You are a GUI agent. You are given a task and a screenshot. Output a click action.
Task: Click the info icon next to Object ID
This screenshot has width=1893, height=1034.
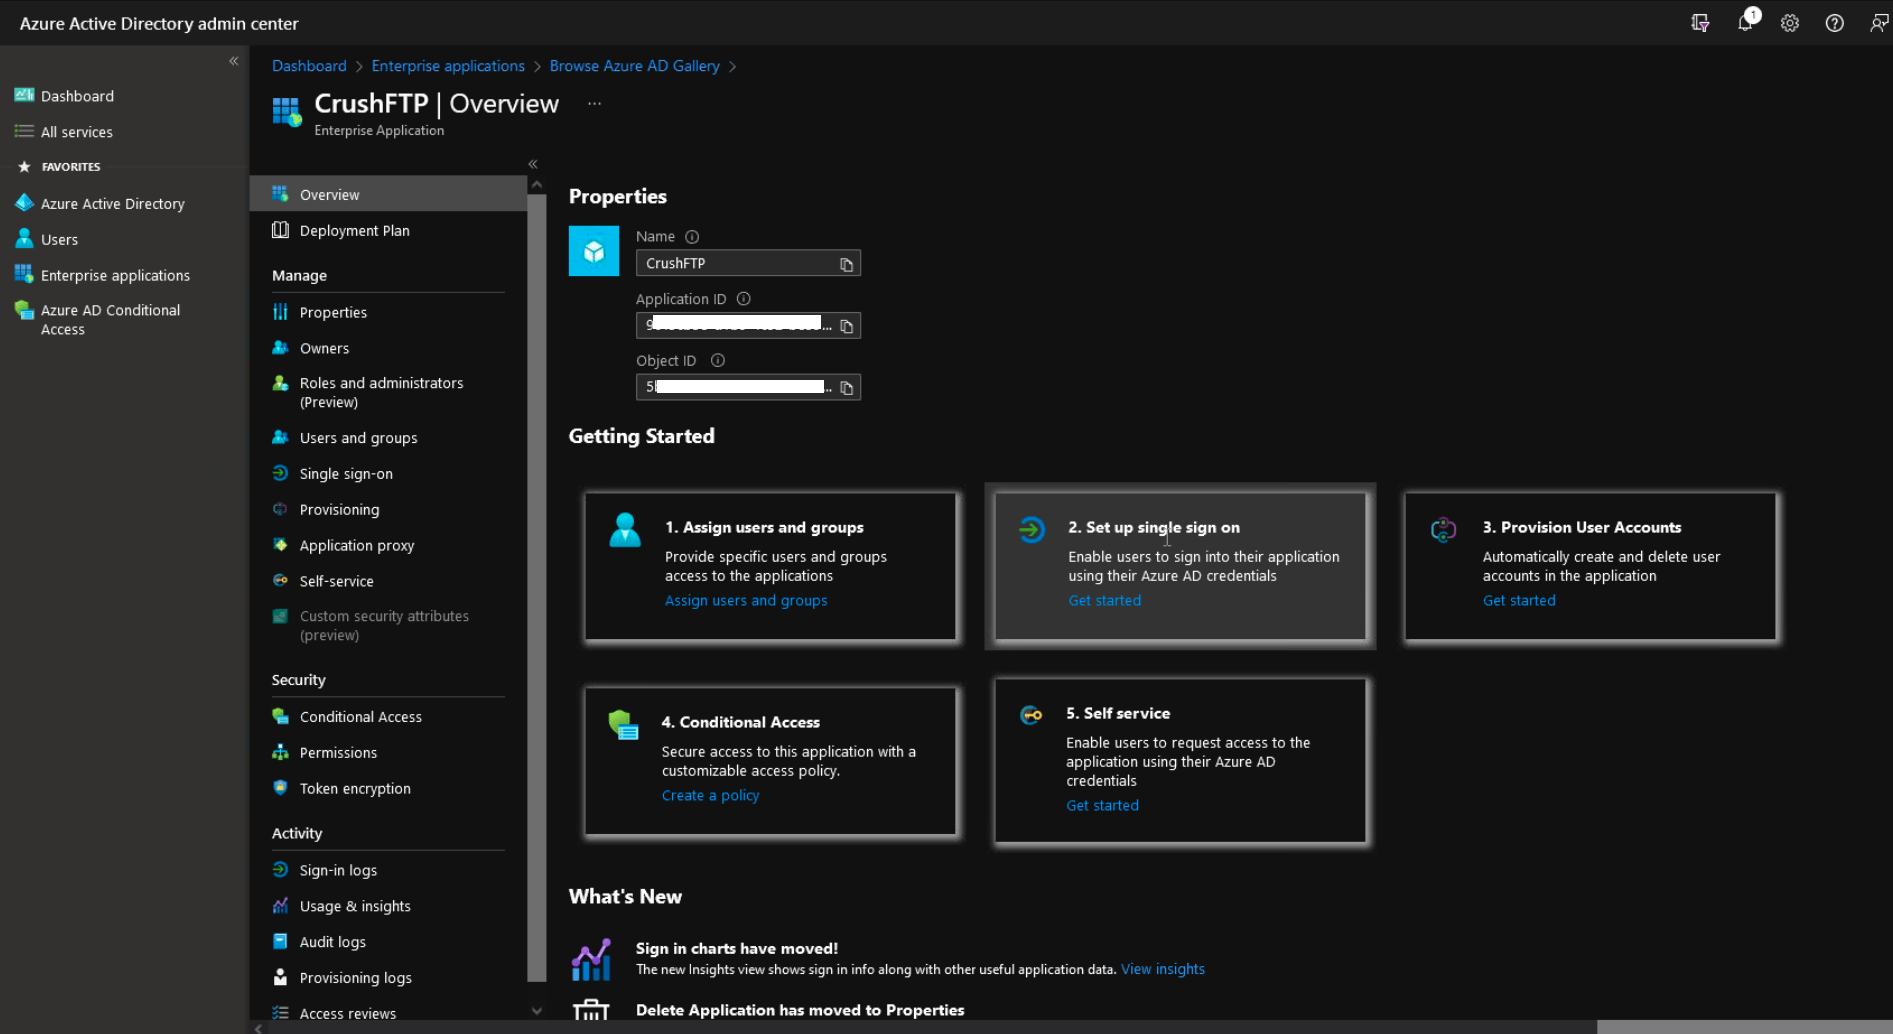[717, 361]
